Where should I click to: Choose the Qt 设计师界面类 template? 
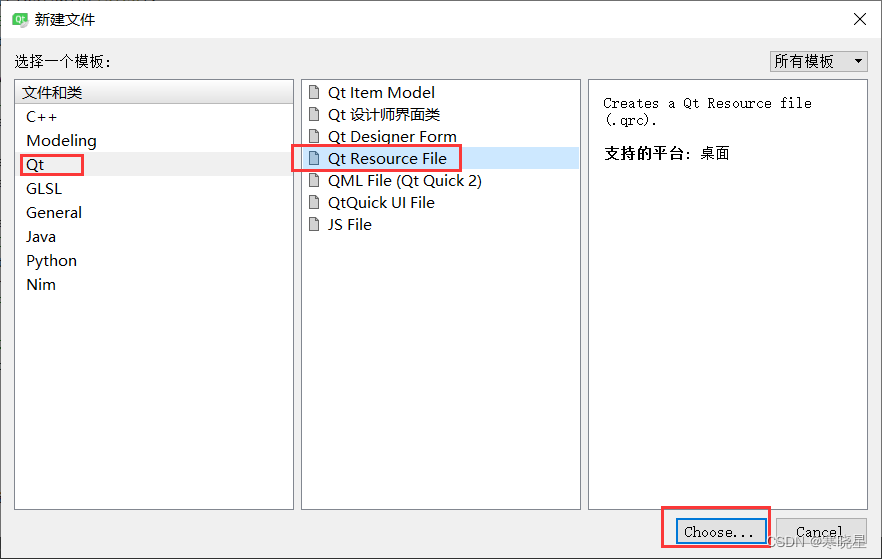point(440,114)
